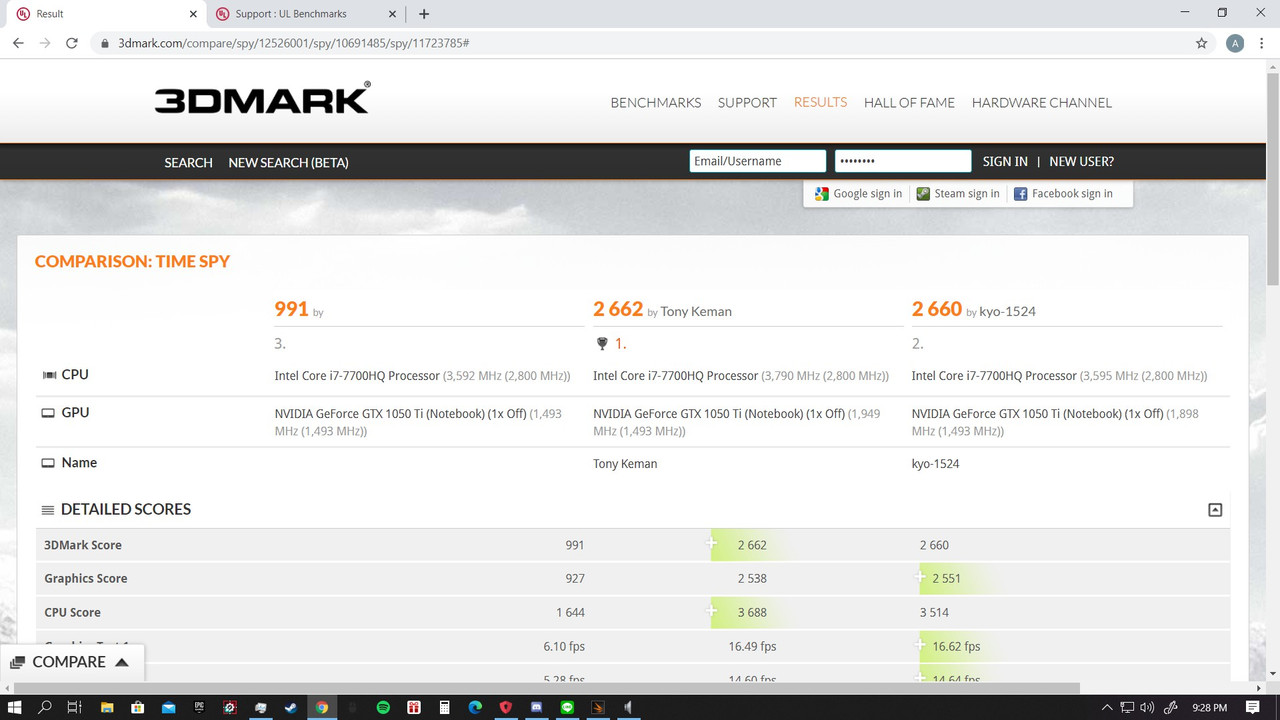
Task: Open the RESULTS menu item
Action: tap(820, 102)
